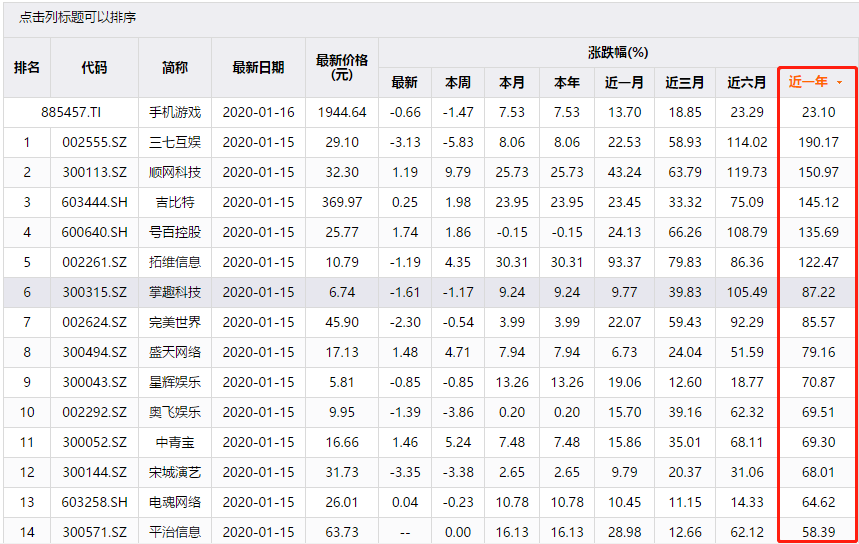The height and width of the screenshot is (544, 859).
Task: Click the sort arrow next to 近一年
Action: (x=839, y=83)
